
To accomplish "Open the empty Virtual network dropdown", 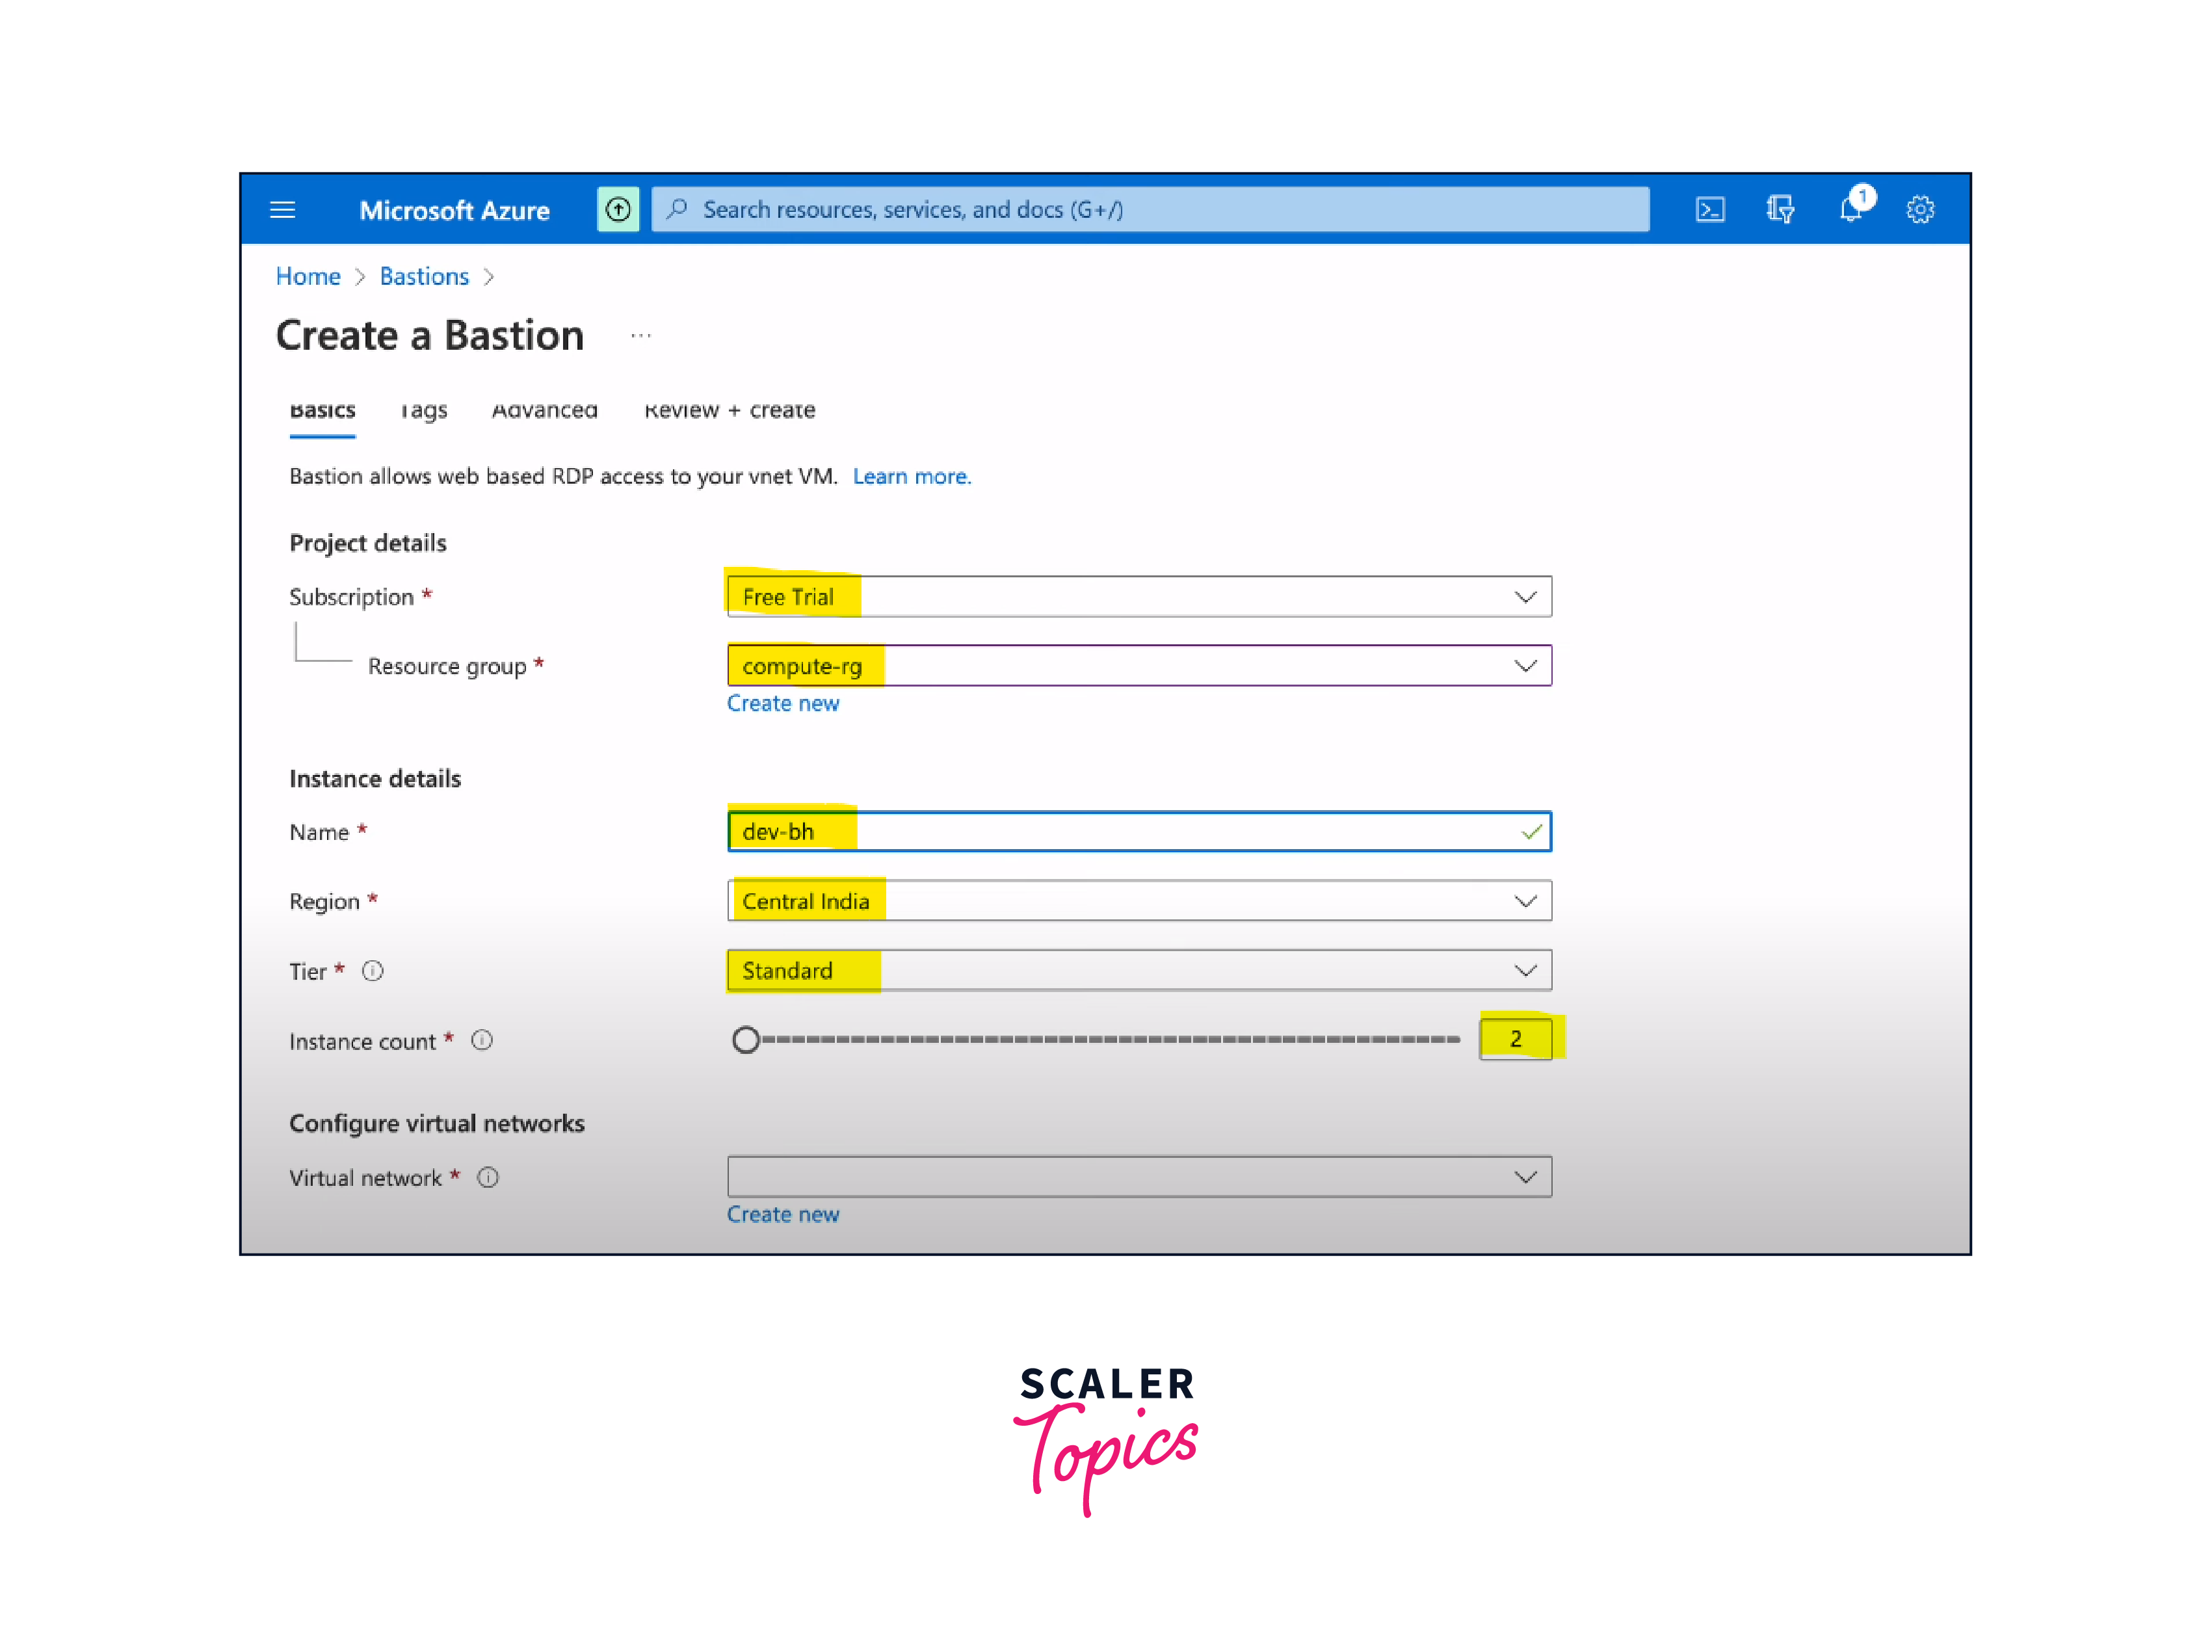I will point(1140,1177).
